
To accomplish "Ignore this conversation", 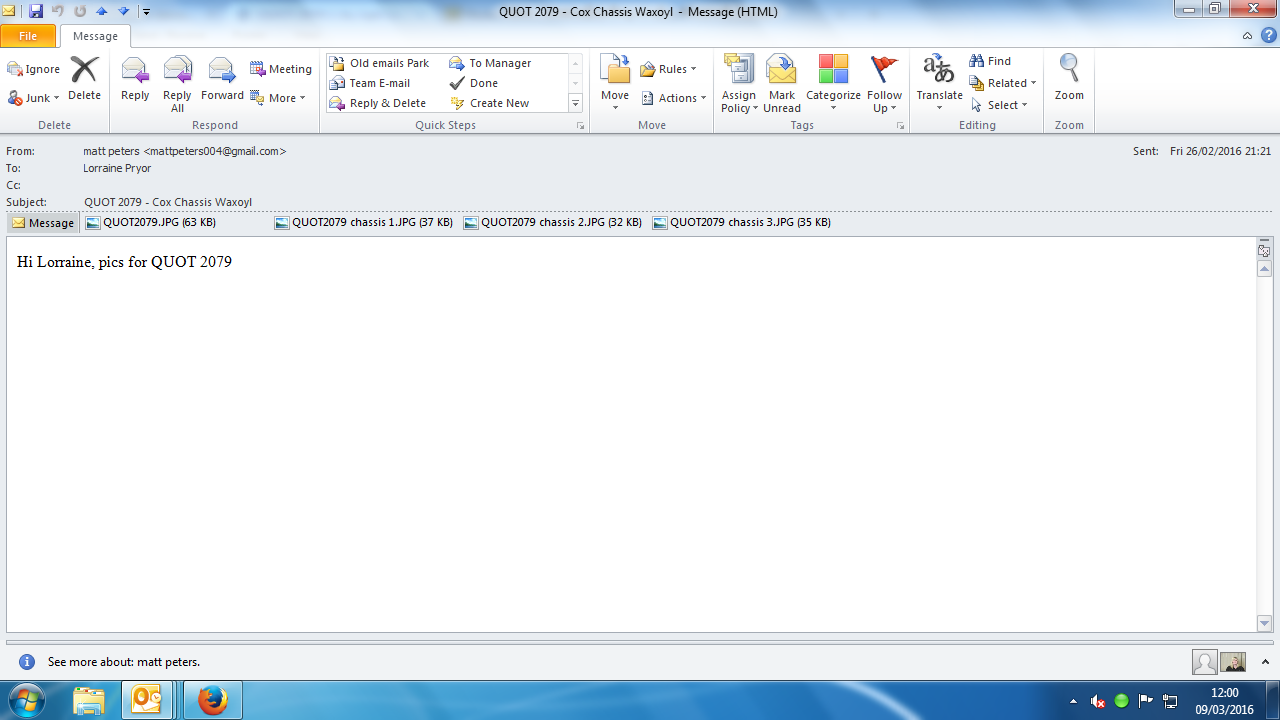I will [34, 69].
